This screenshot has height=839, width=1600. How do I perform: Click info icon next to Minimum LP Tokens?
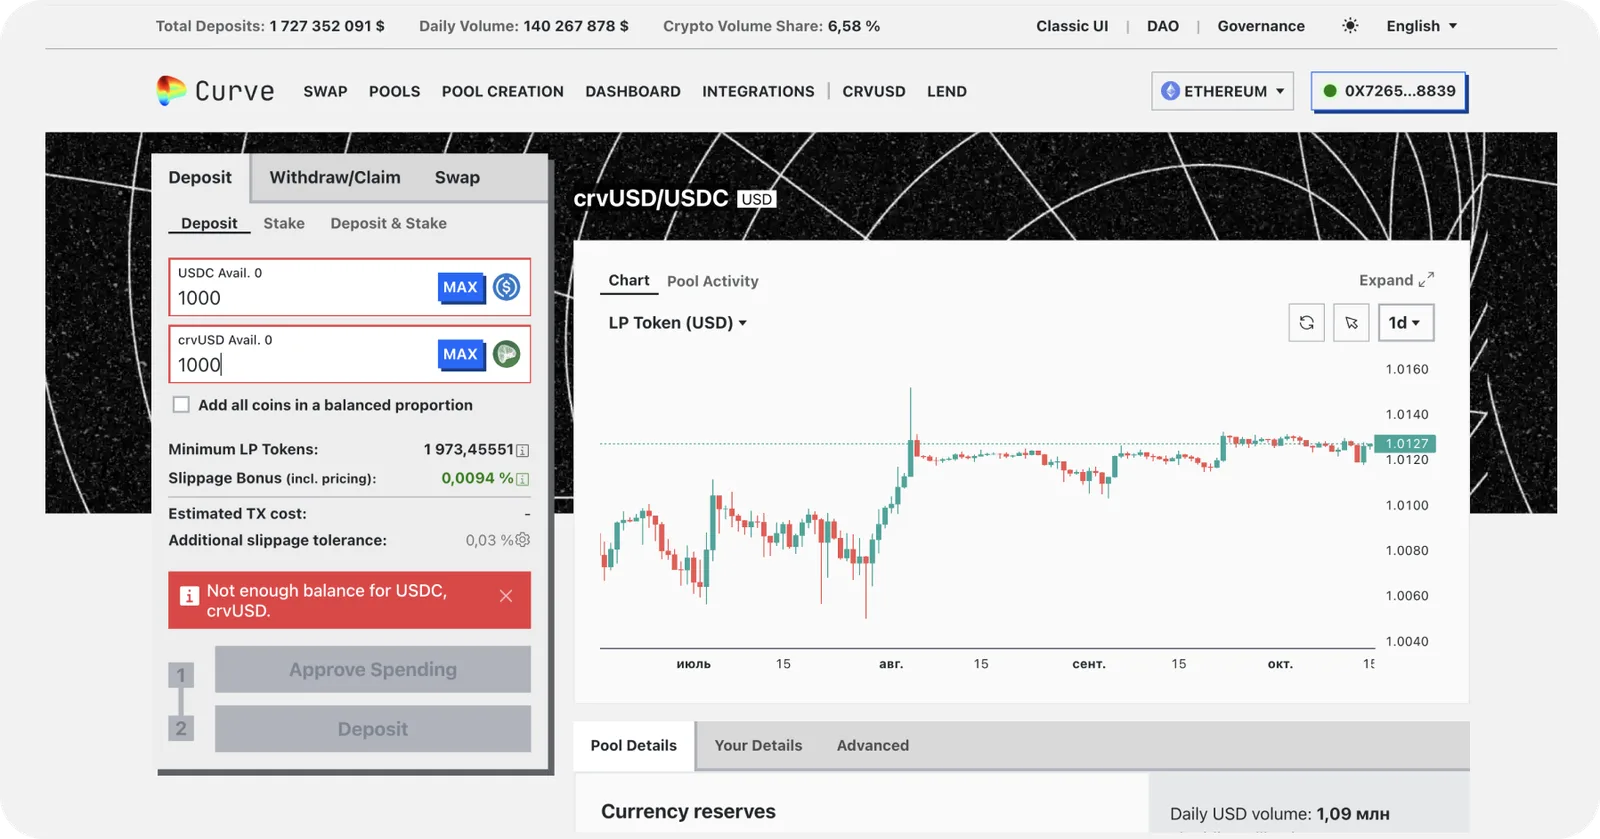pos(522,451)
